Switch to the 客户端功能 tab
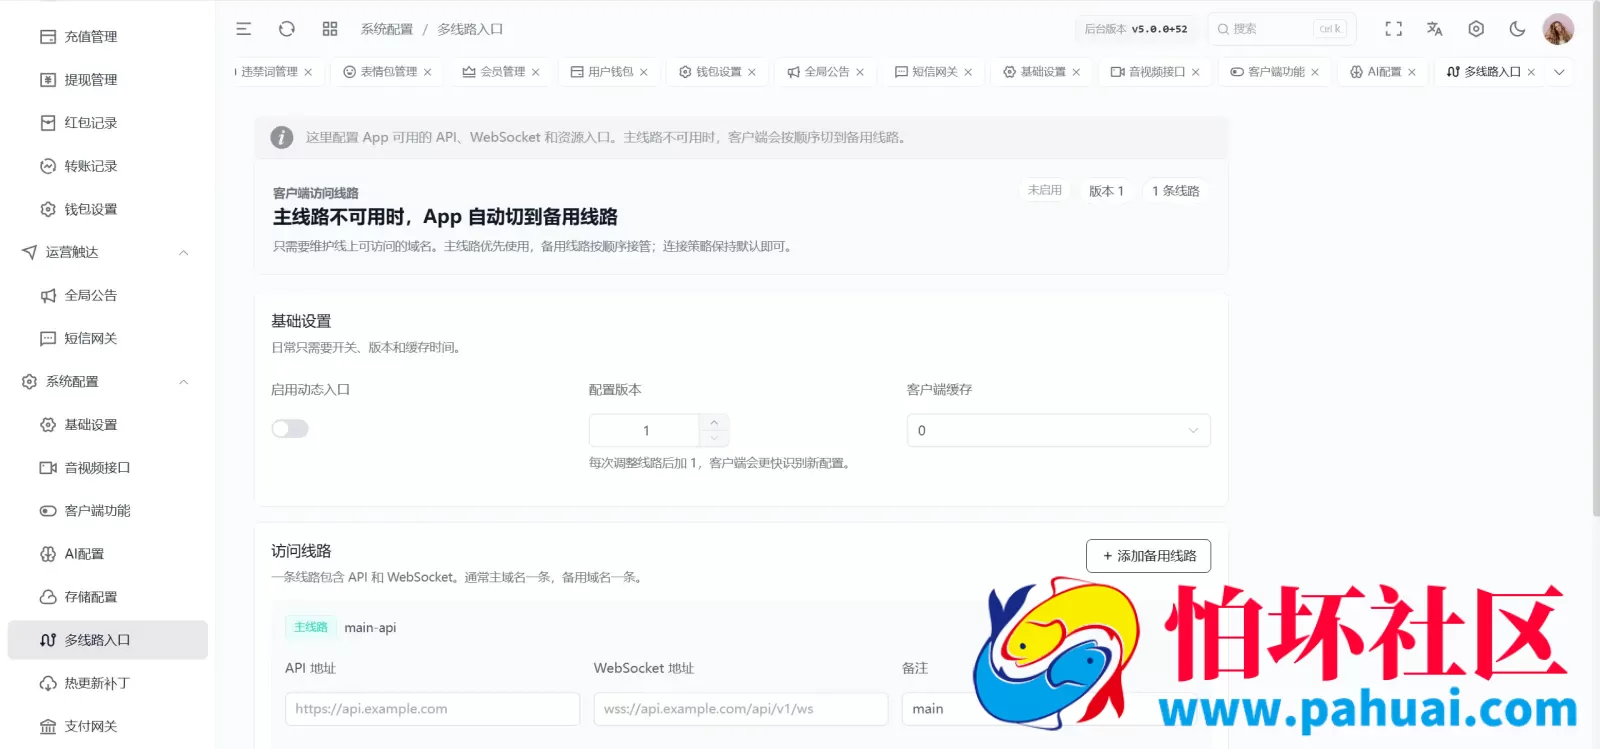 coord(1275,72)
